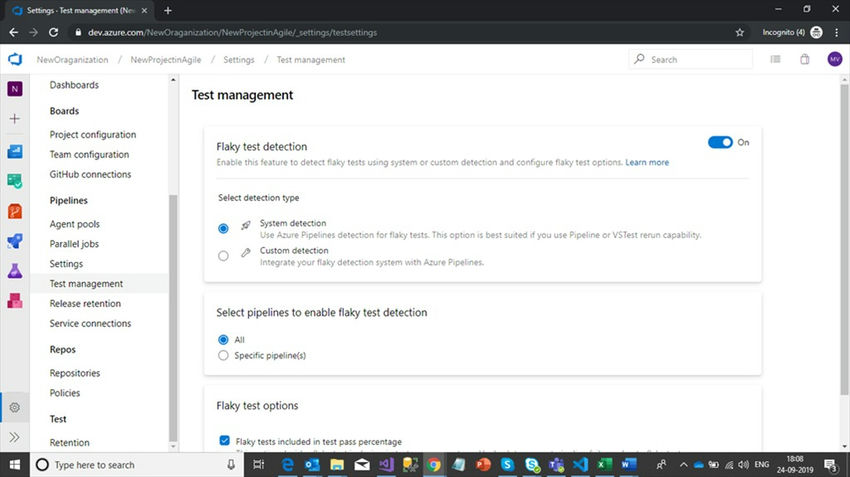850x477 pixels.
Task: Open Dashboards settings item
Action: 74,85
